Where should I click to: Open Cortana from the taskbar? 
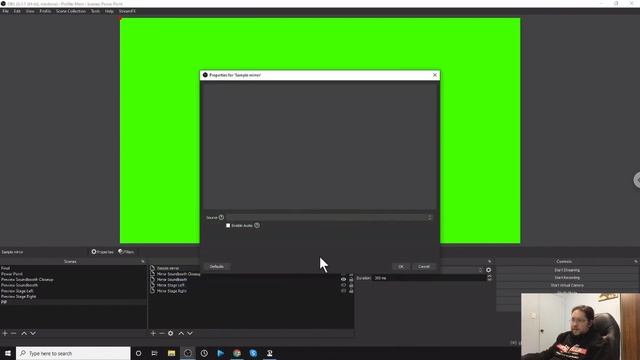[x=138, y=353]
